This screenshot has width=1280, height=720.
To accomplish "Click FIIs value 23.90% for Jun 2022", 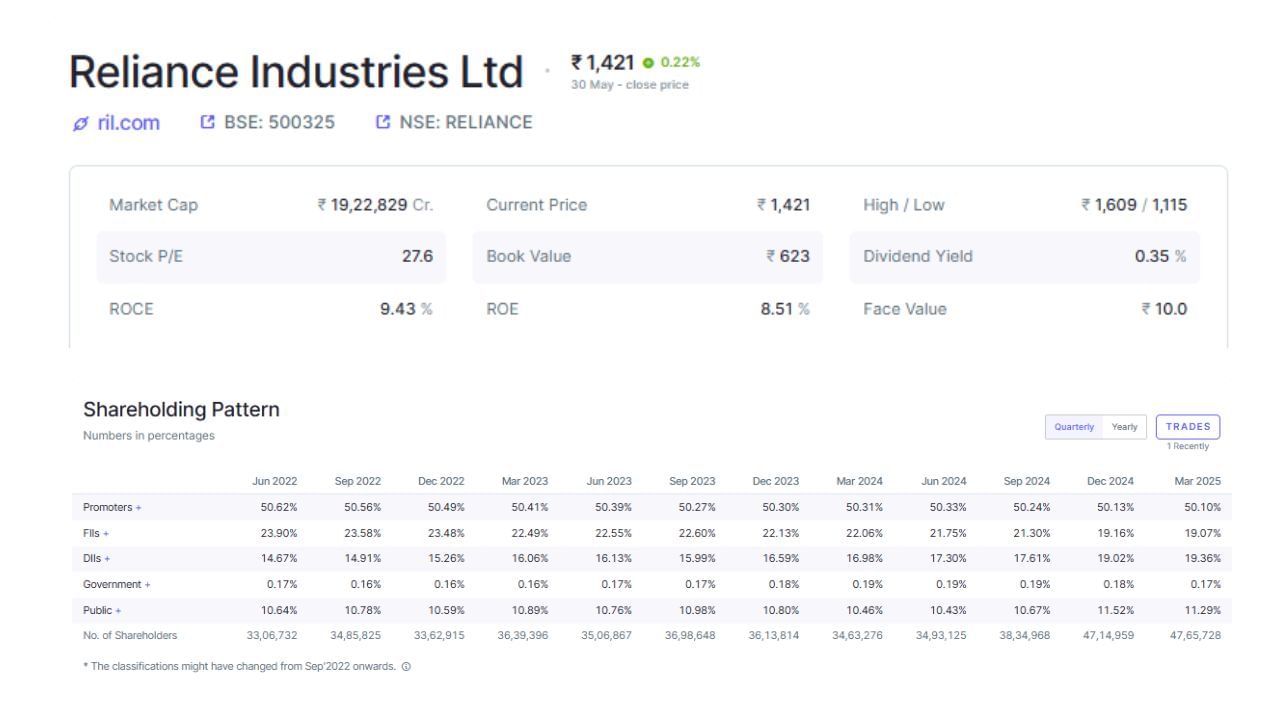I will pos(279,533).
